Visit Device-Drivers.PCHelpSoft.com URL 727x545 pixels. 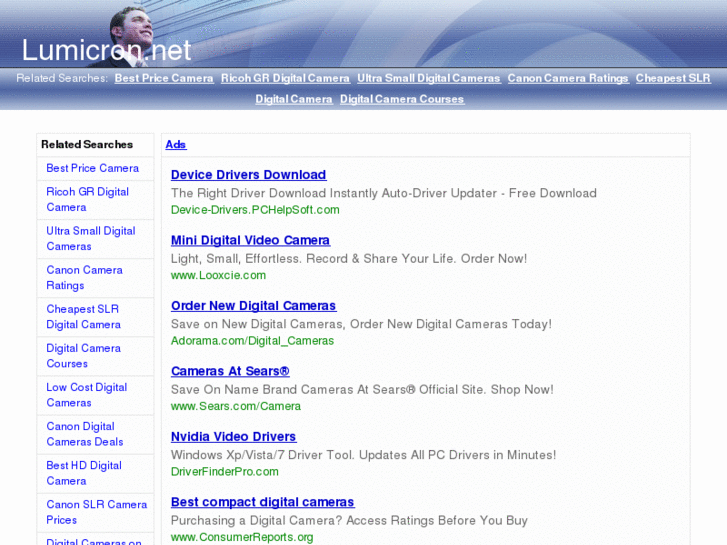pyautogui.click(x=255, y=210)
